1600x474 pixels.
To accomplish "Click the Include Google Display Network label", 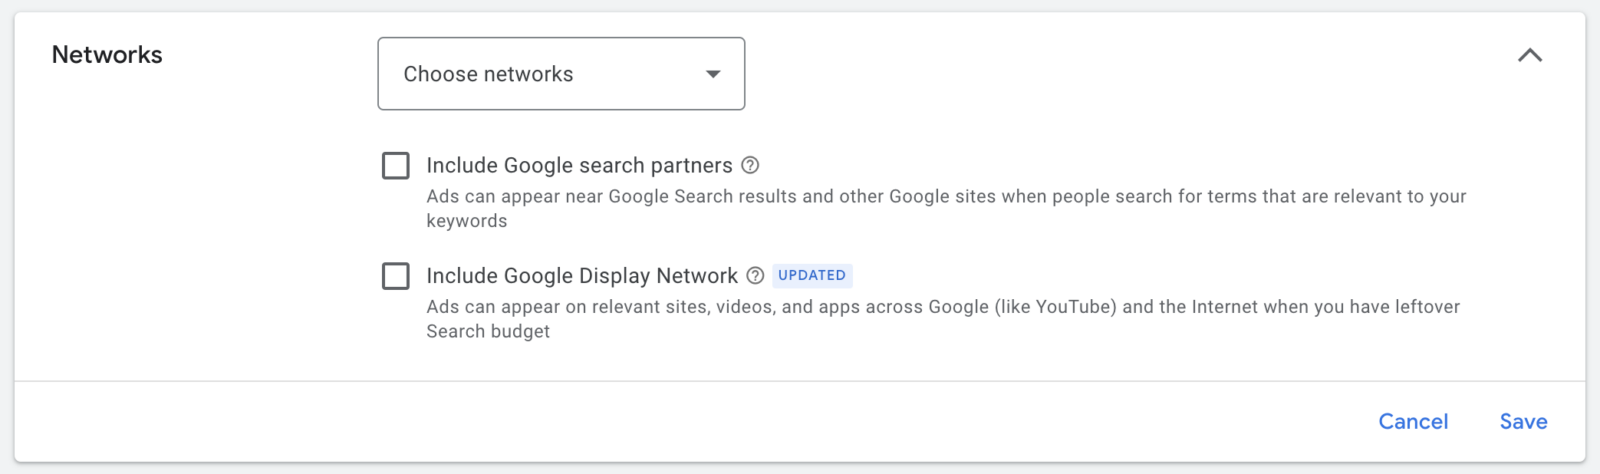I will pos(582,276).
